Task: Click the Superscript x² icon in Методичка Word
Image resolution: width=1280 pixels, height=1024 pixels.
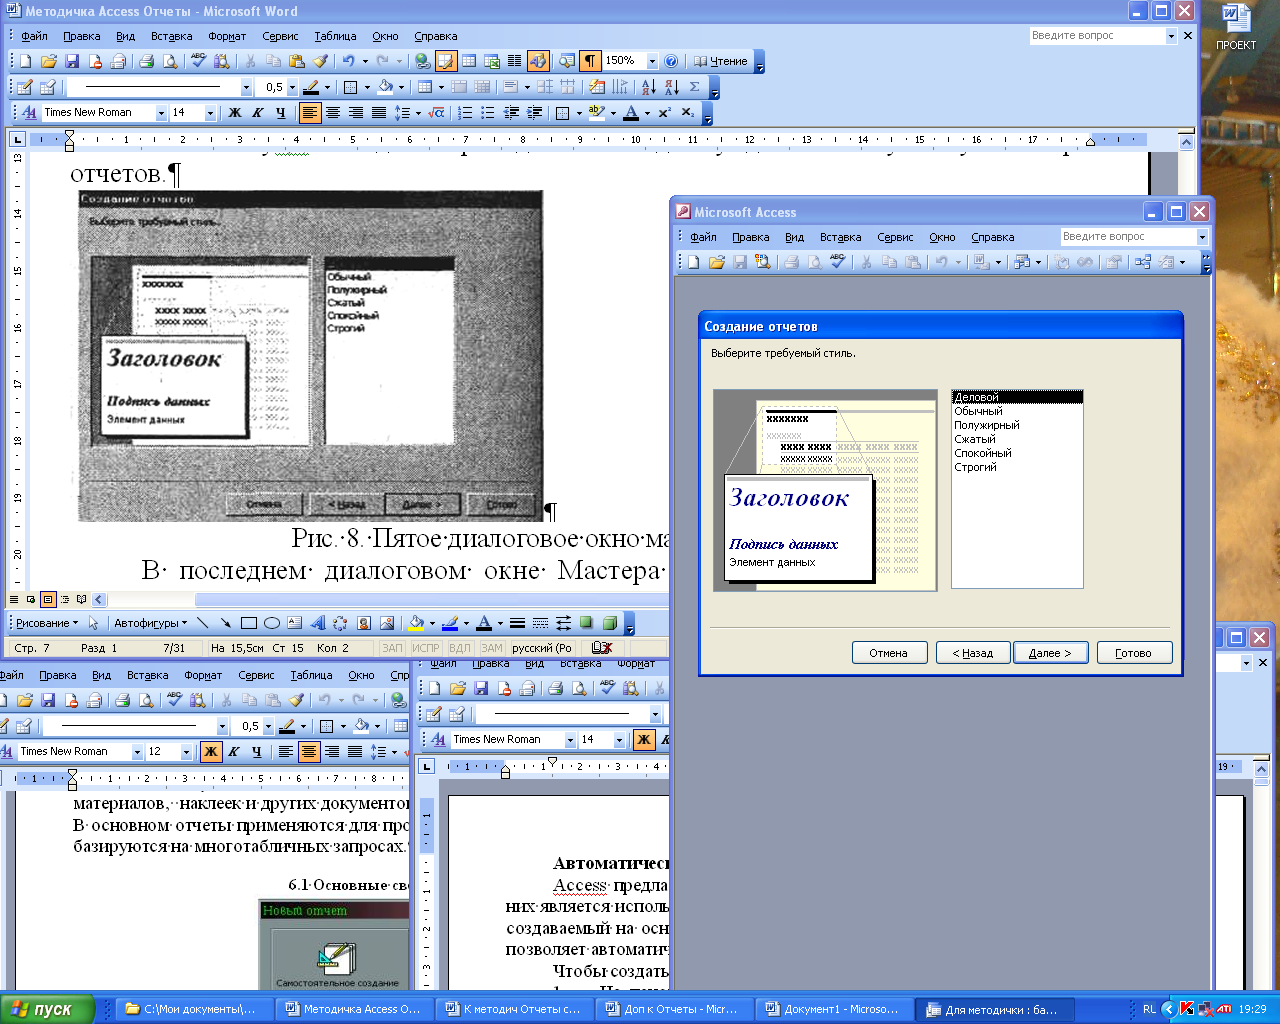Action: click(x=664, y=113)
